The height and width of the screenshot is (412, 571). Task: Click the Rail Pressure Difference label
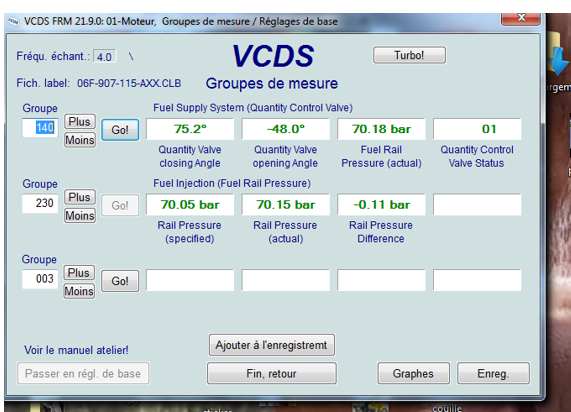tap(381, 232)
